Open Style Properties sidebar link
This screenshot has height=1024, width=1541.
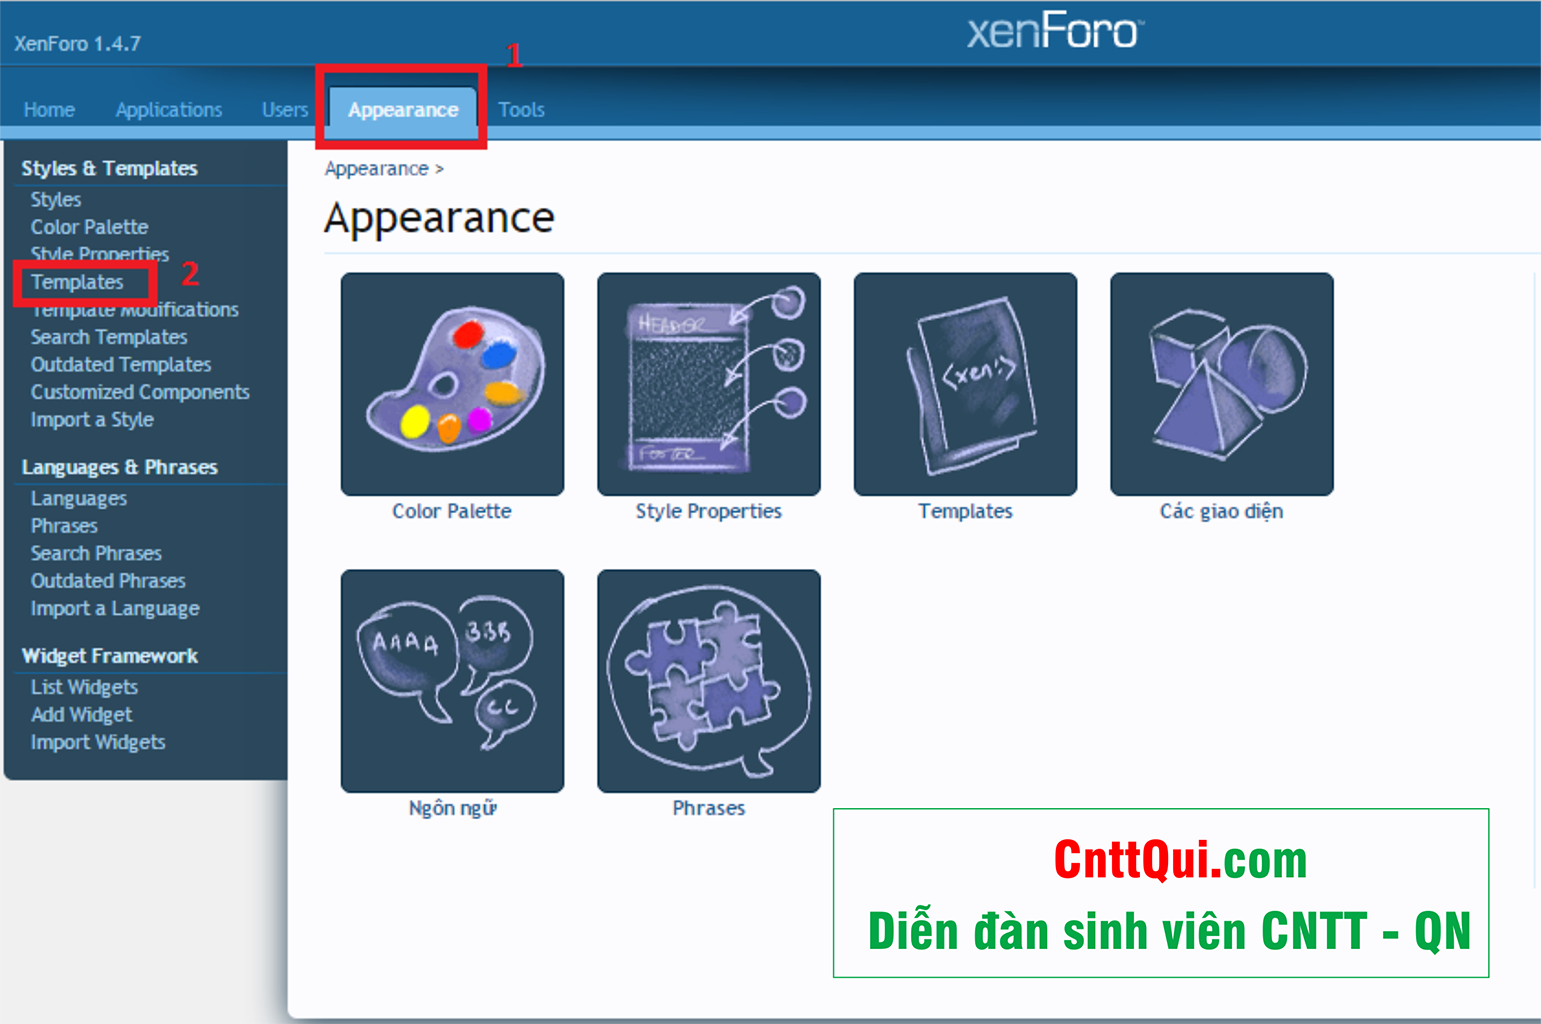click(100, 255)
